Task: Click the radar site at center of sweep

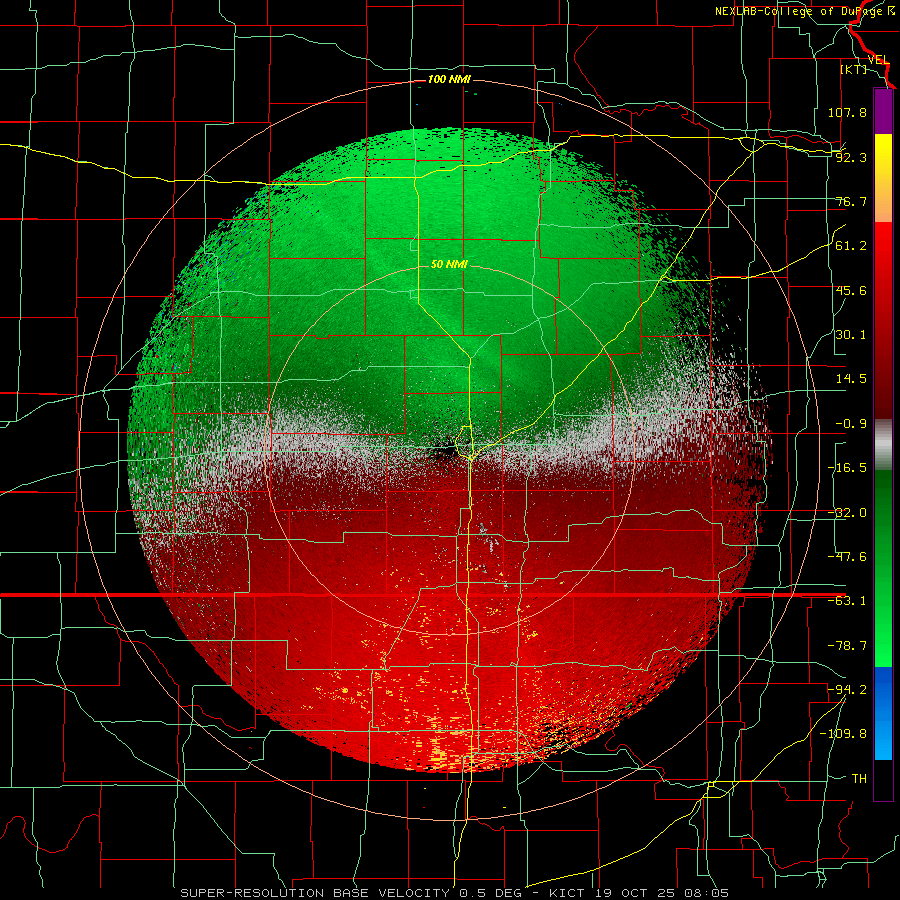Action: click(448, 450)
